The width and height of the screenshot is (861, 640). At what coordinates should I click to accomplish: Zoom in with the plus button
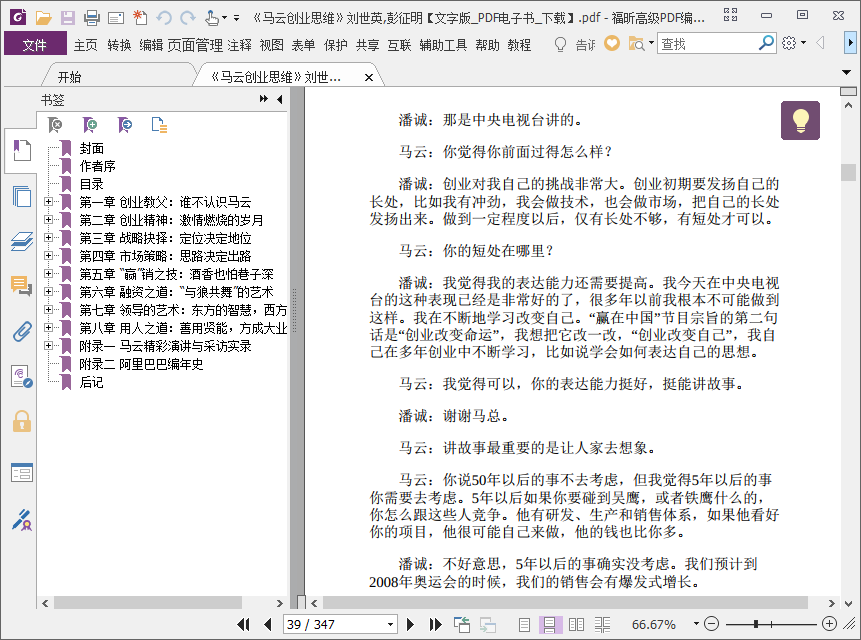829,624
